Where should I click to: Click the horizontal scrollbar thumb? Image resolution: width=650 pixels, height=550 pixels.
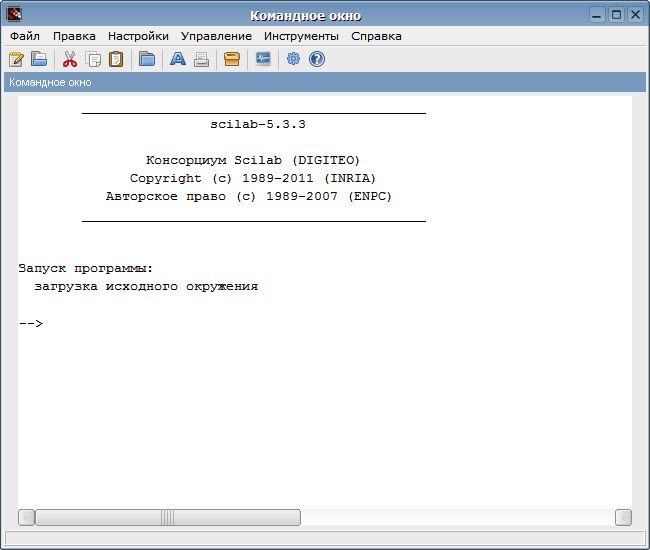pyautogui.click(x=168, y=517)
